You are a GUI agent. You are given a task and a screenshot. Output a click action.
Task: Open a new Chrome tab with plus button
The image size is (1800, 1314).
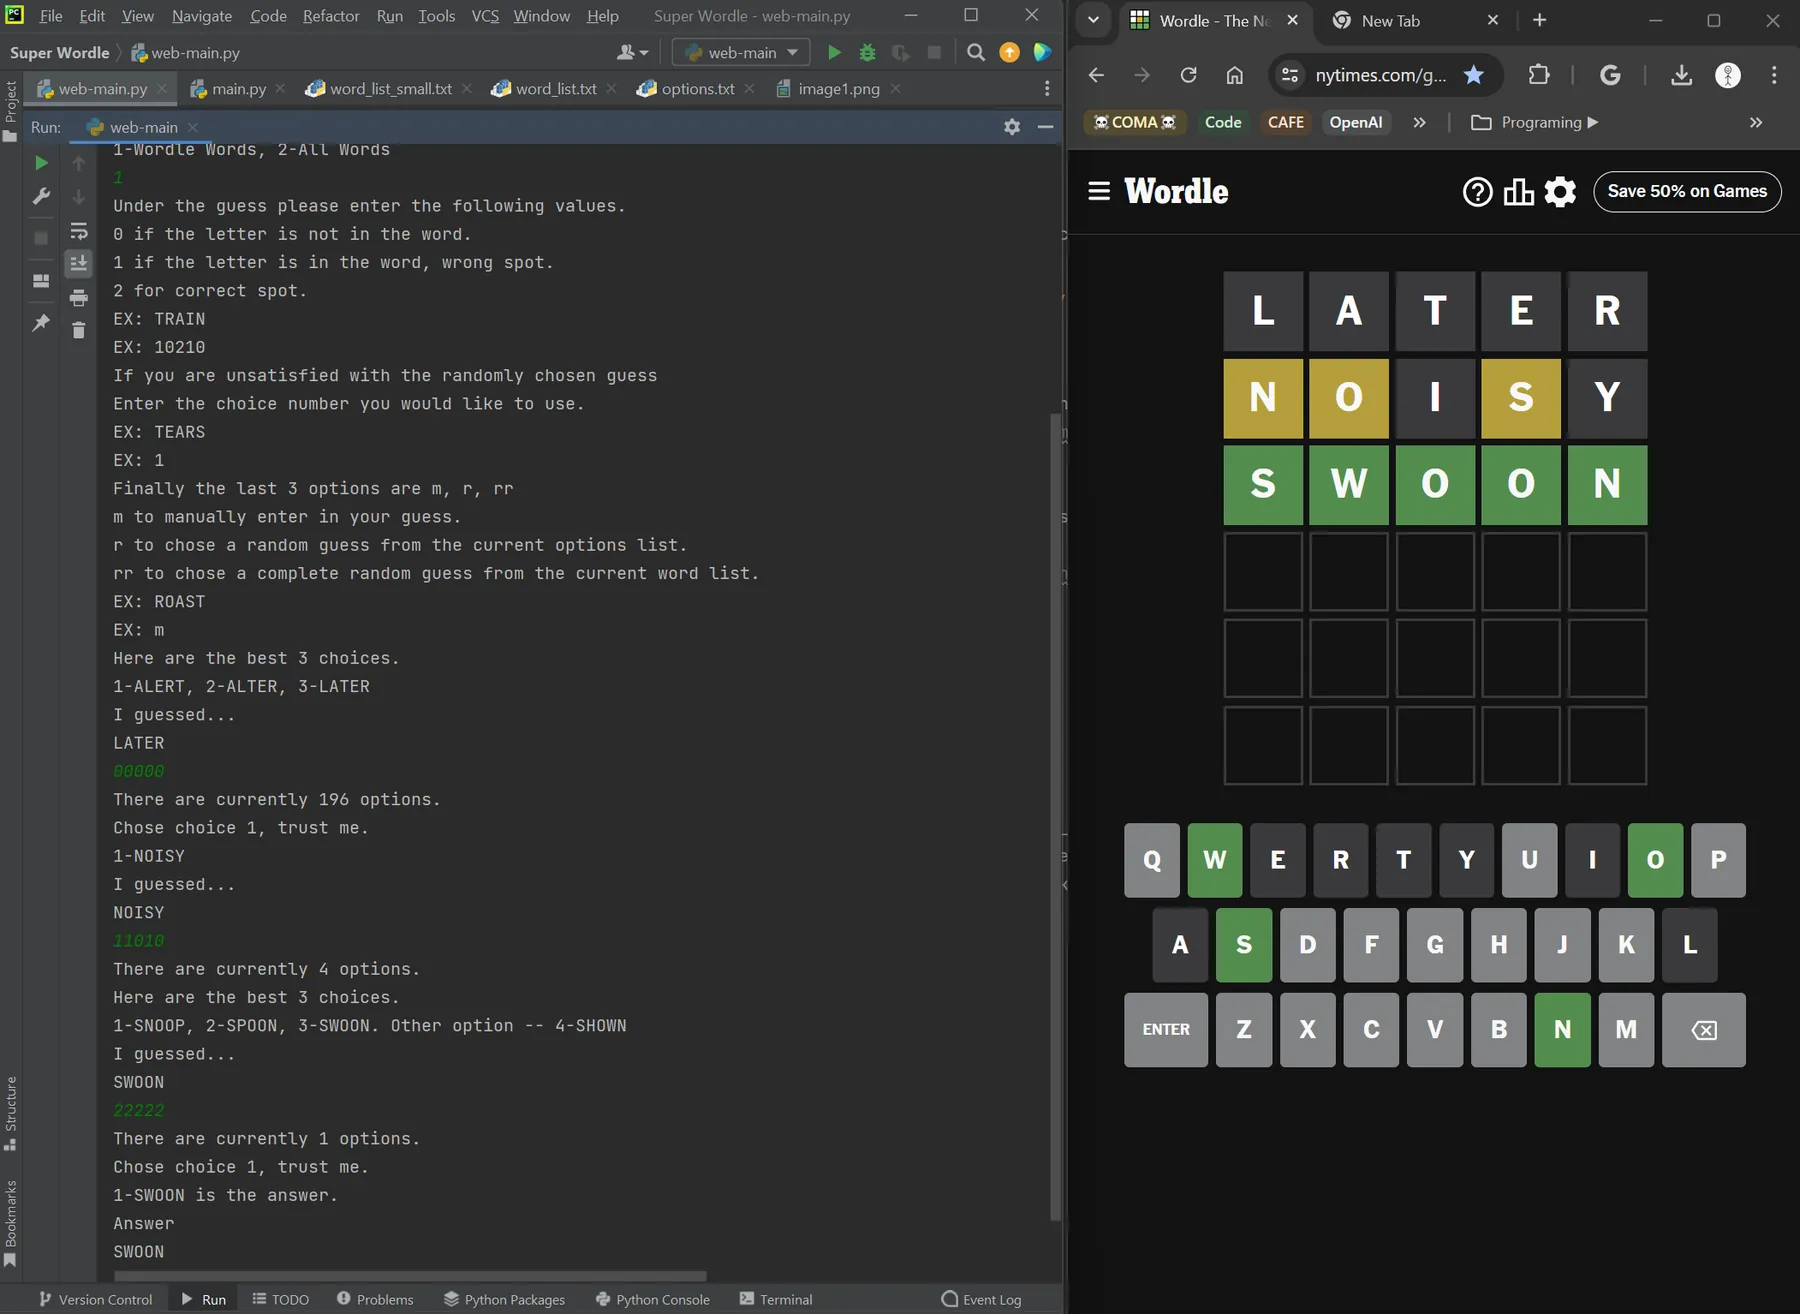[1539, 20]
